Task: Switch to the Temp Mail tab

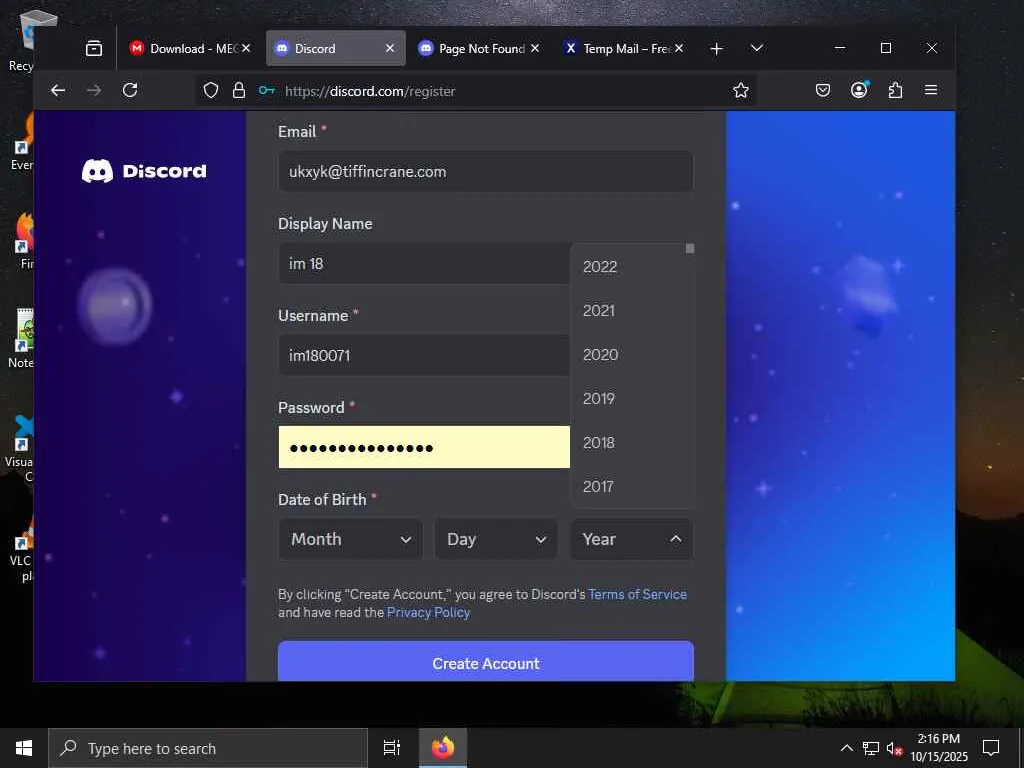Action: (624, 48)
